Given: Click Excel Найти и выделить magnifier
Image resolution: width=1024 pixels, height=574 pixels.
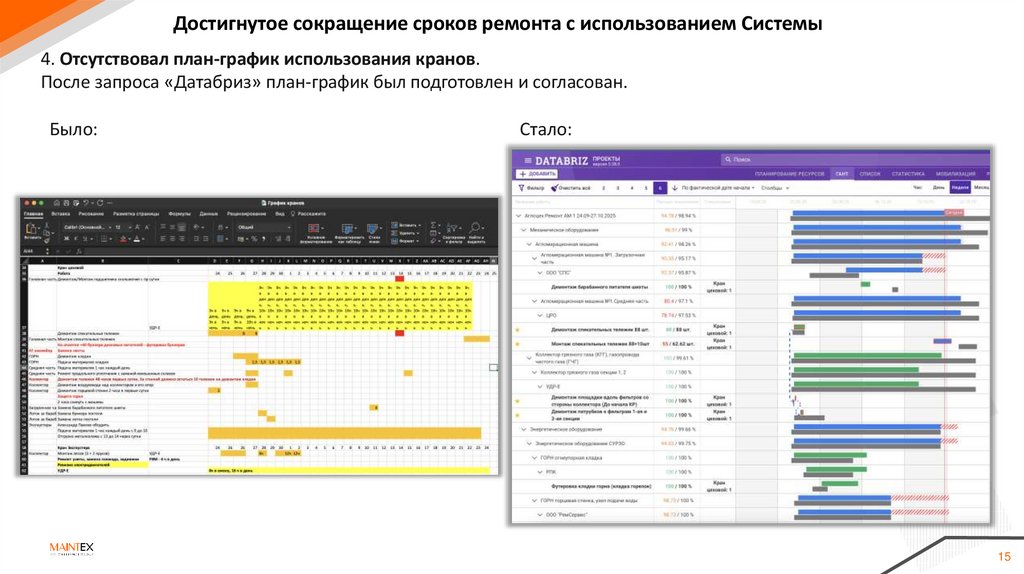Looking at the screenshot, I should click(475, 228).
